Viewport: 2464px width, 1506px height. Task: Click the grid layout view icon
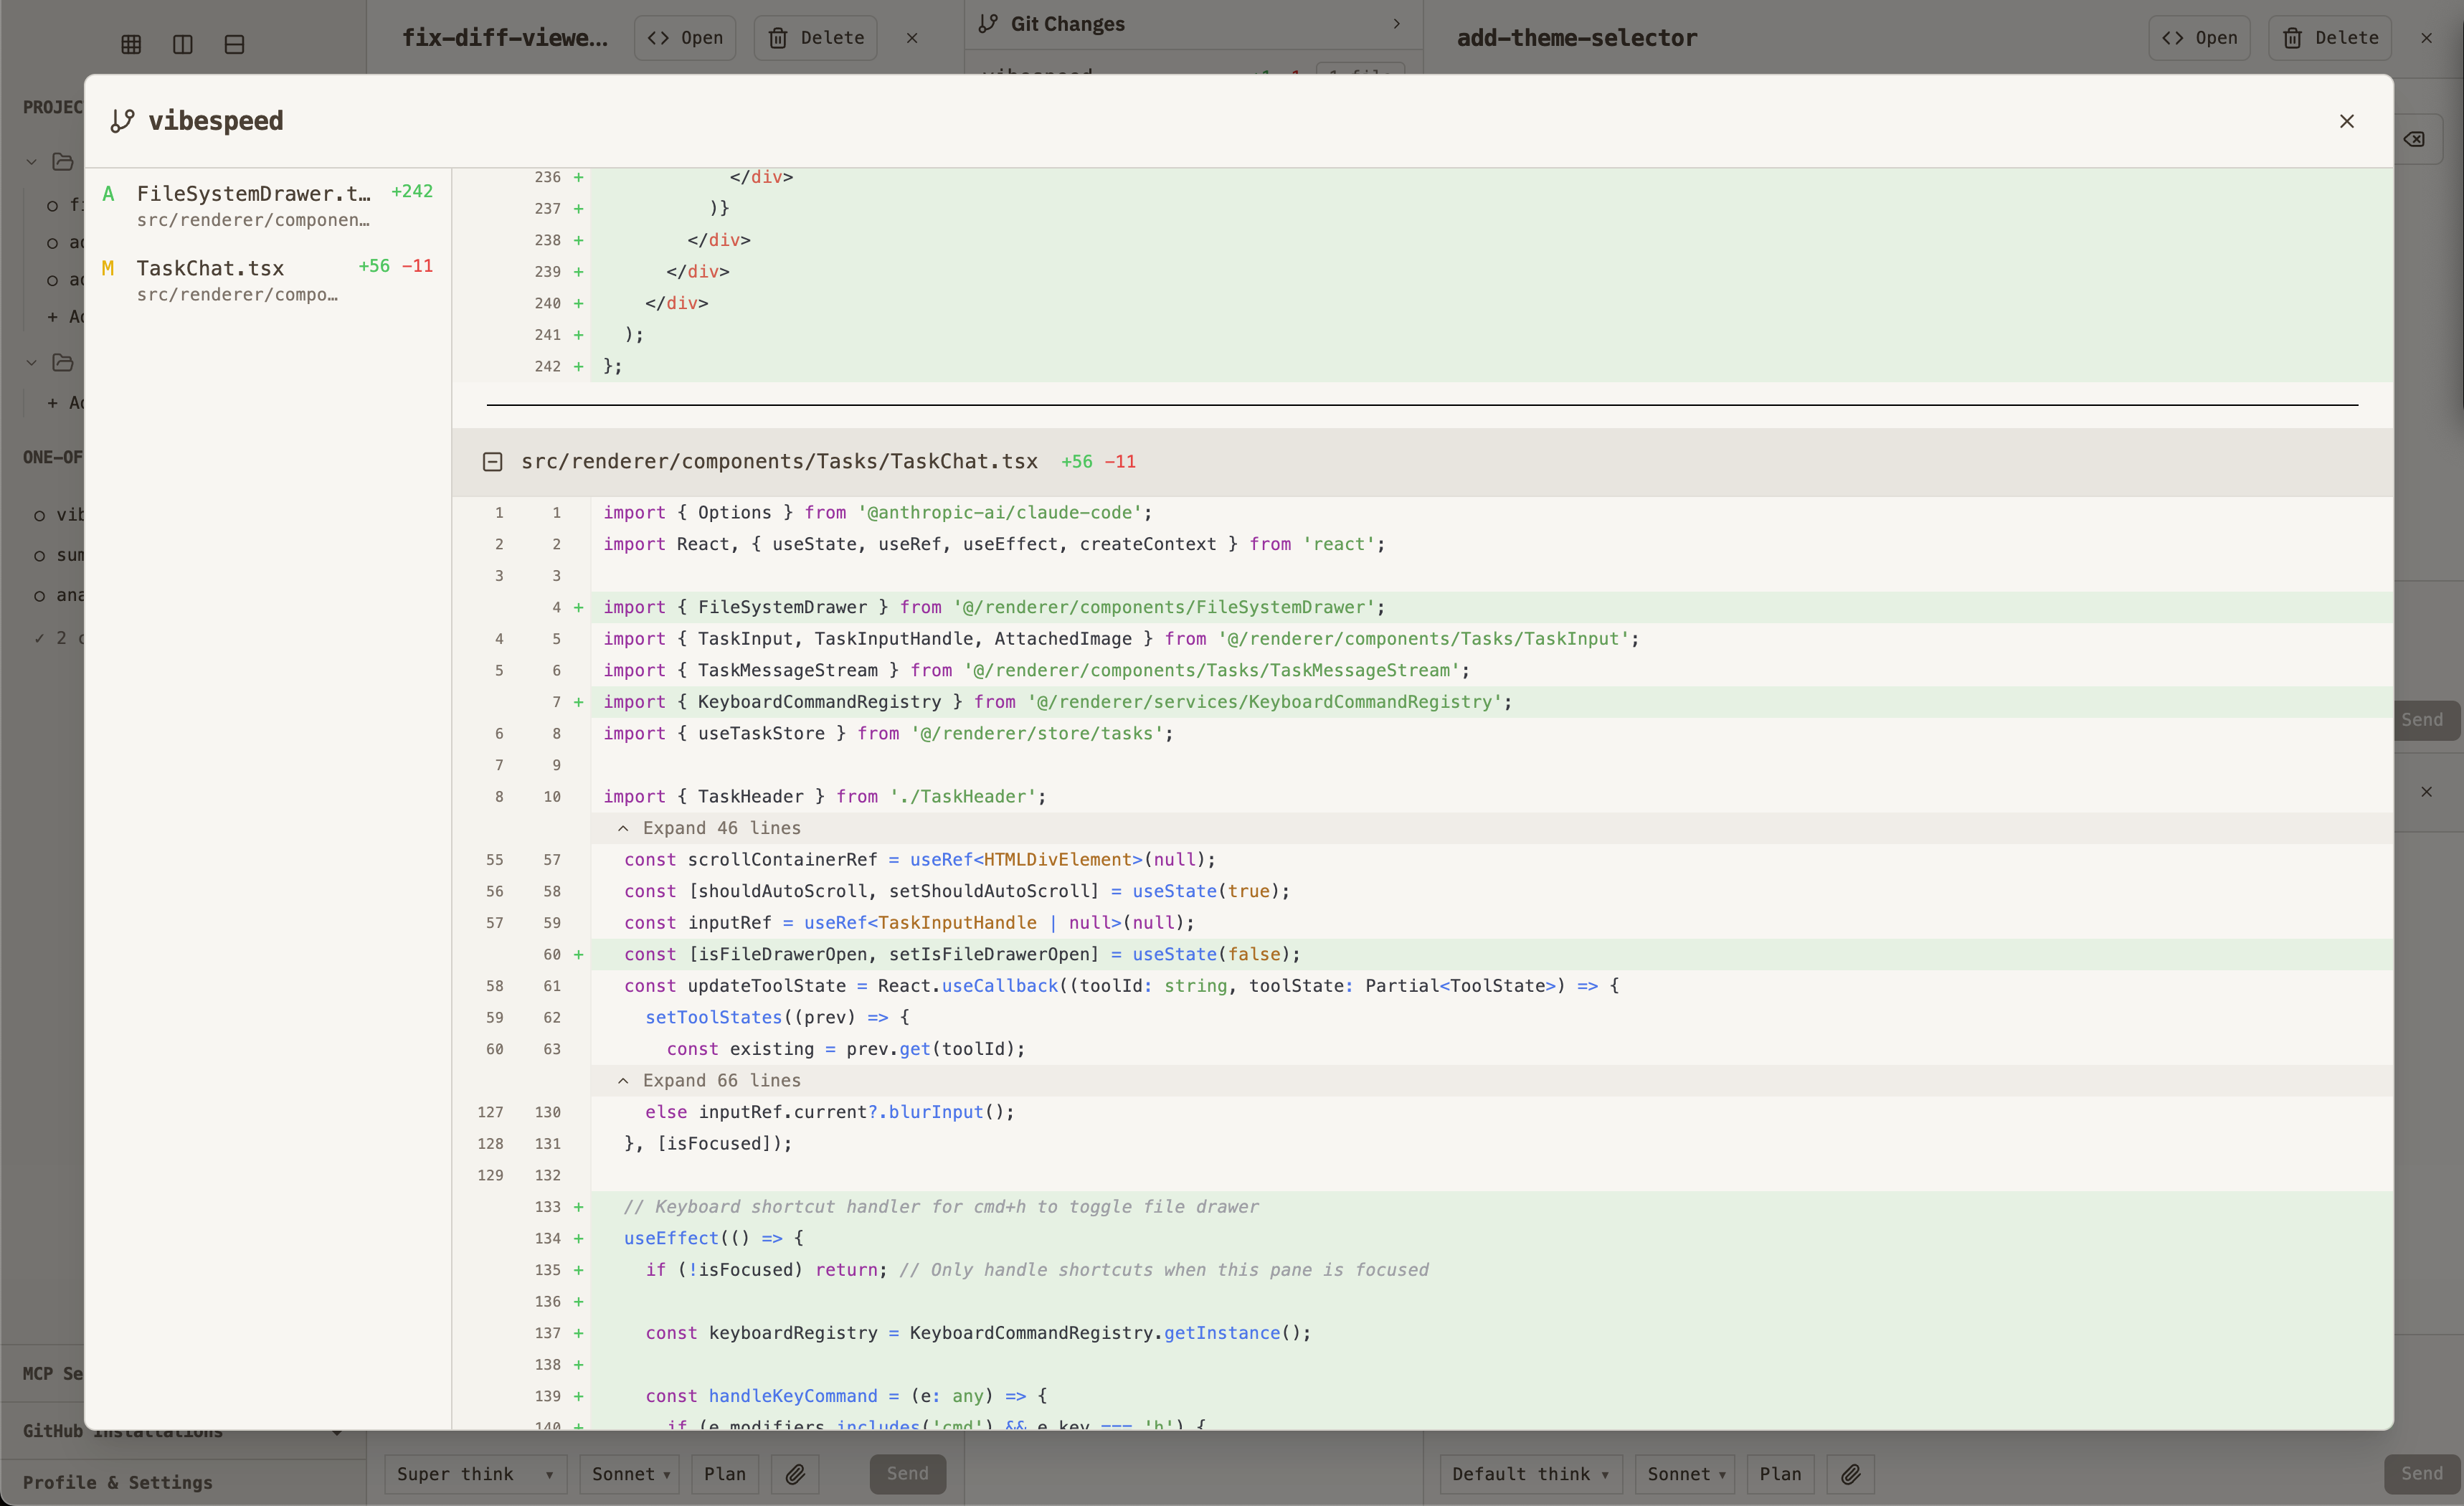131,44
